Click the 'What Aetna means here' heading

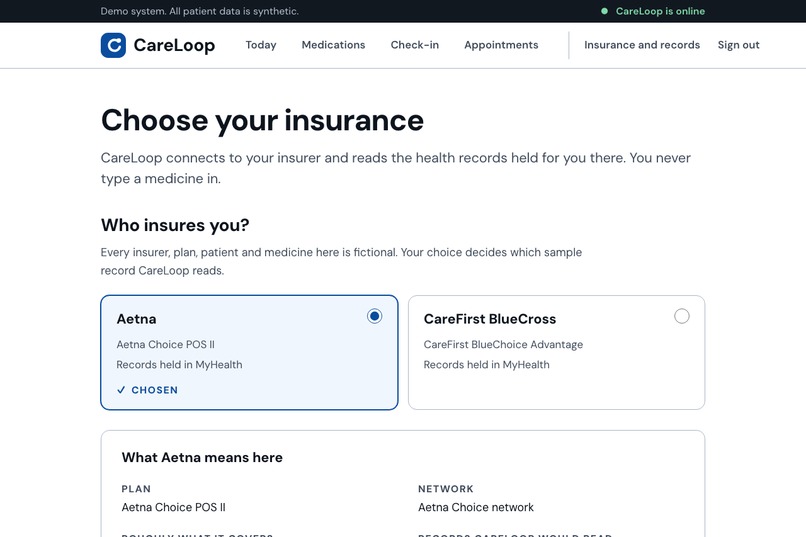(202, 457)
